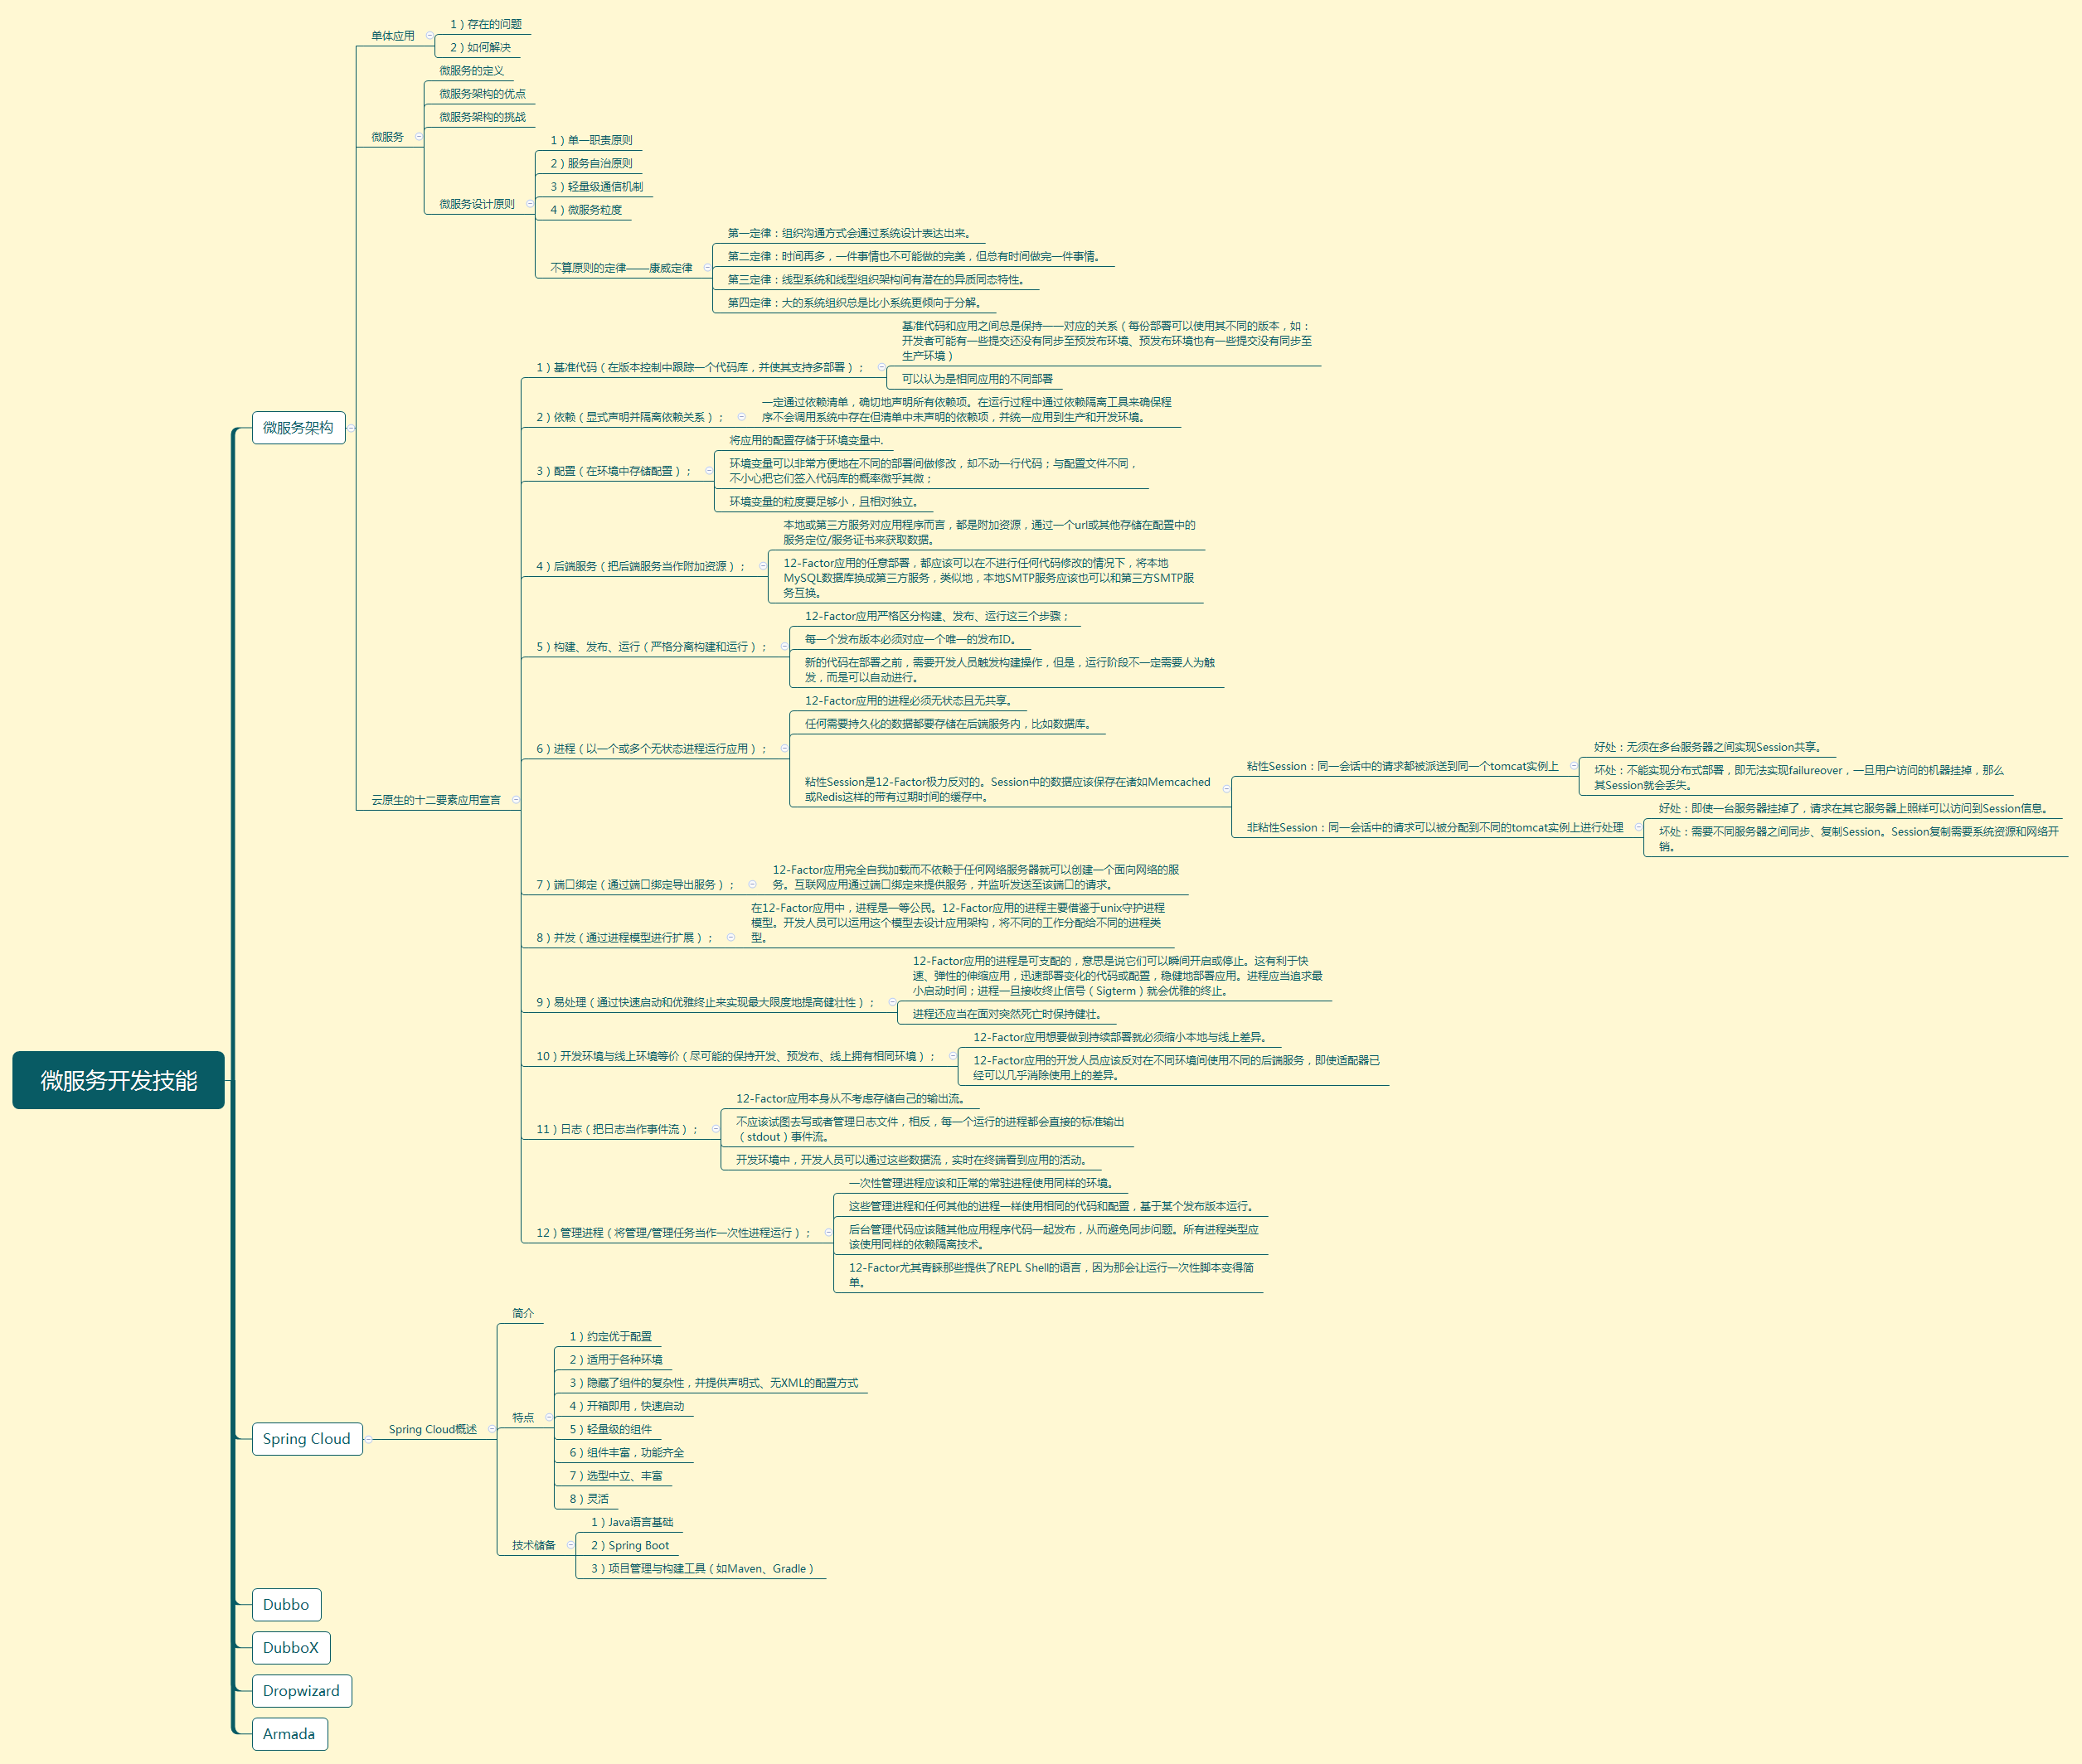This screenshot has width=2082, height=1764.
Task: Collapse the 技术储备 branch toggle
Action: click(570, 1545)
